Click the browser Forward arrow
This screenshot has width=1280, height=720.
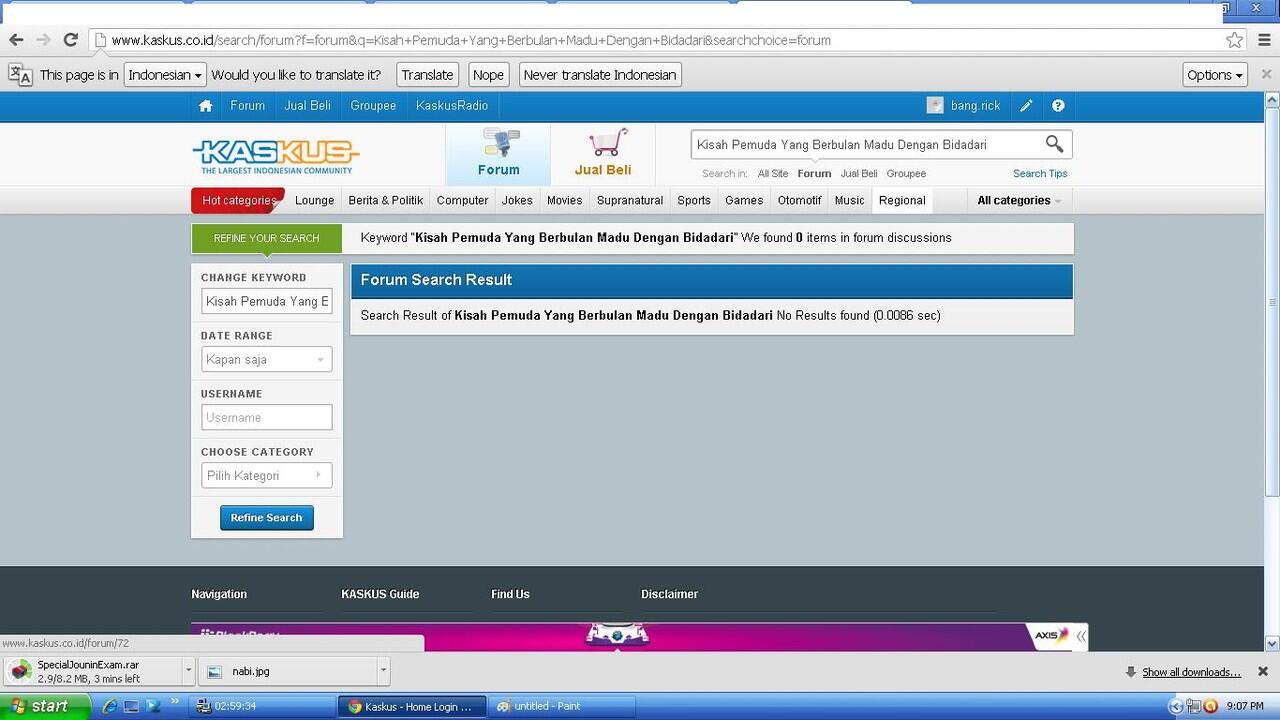click(x=43, y=40)
